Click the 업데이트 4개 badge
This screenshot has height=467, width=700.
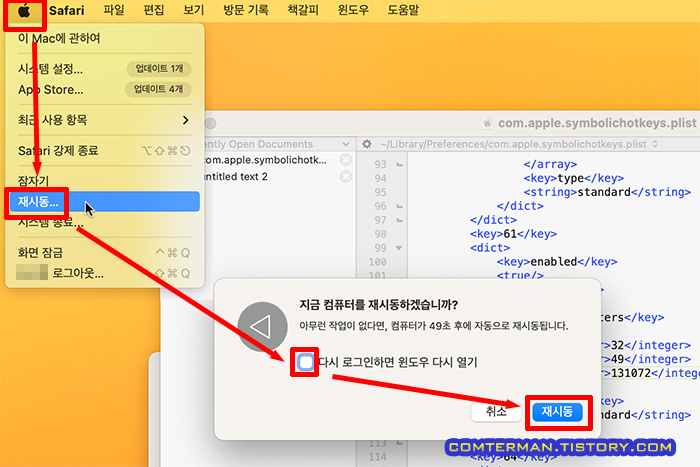tap(158, 89)
